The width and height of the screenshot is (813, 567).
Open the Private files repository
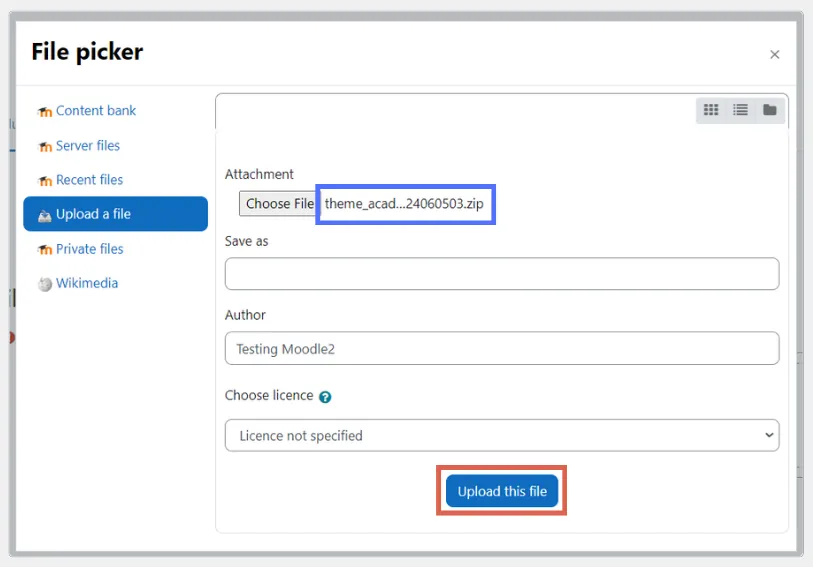89,249
